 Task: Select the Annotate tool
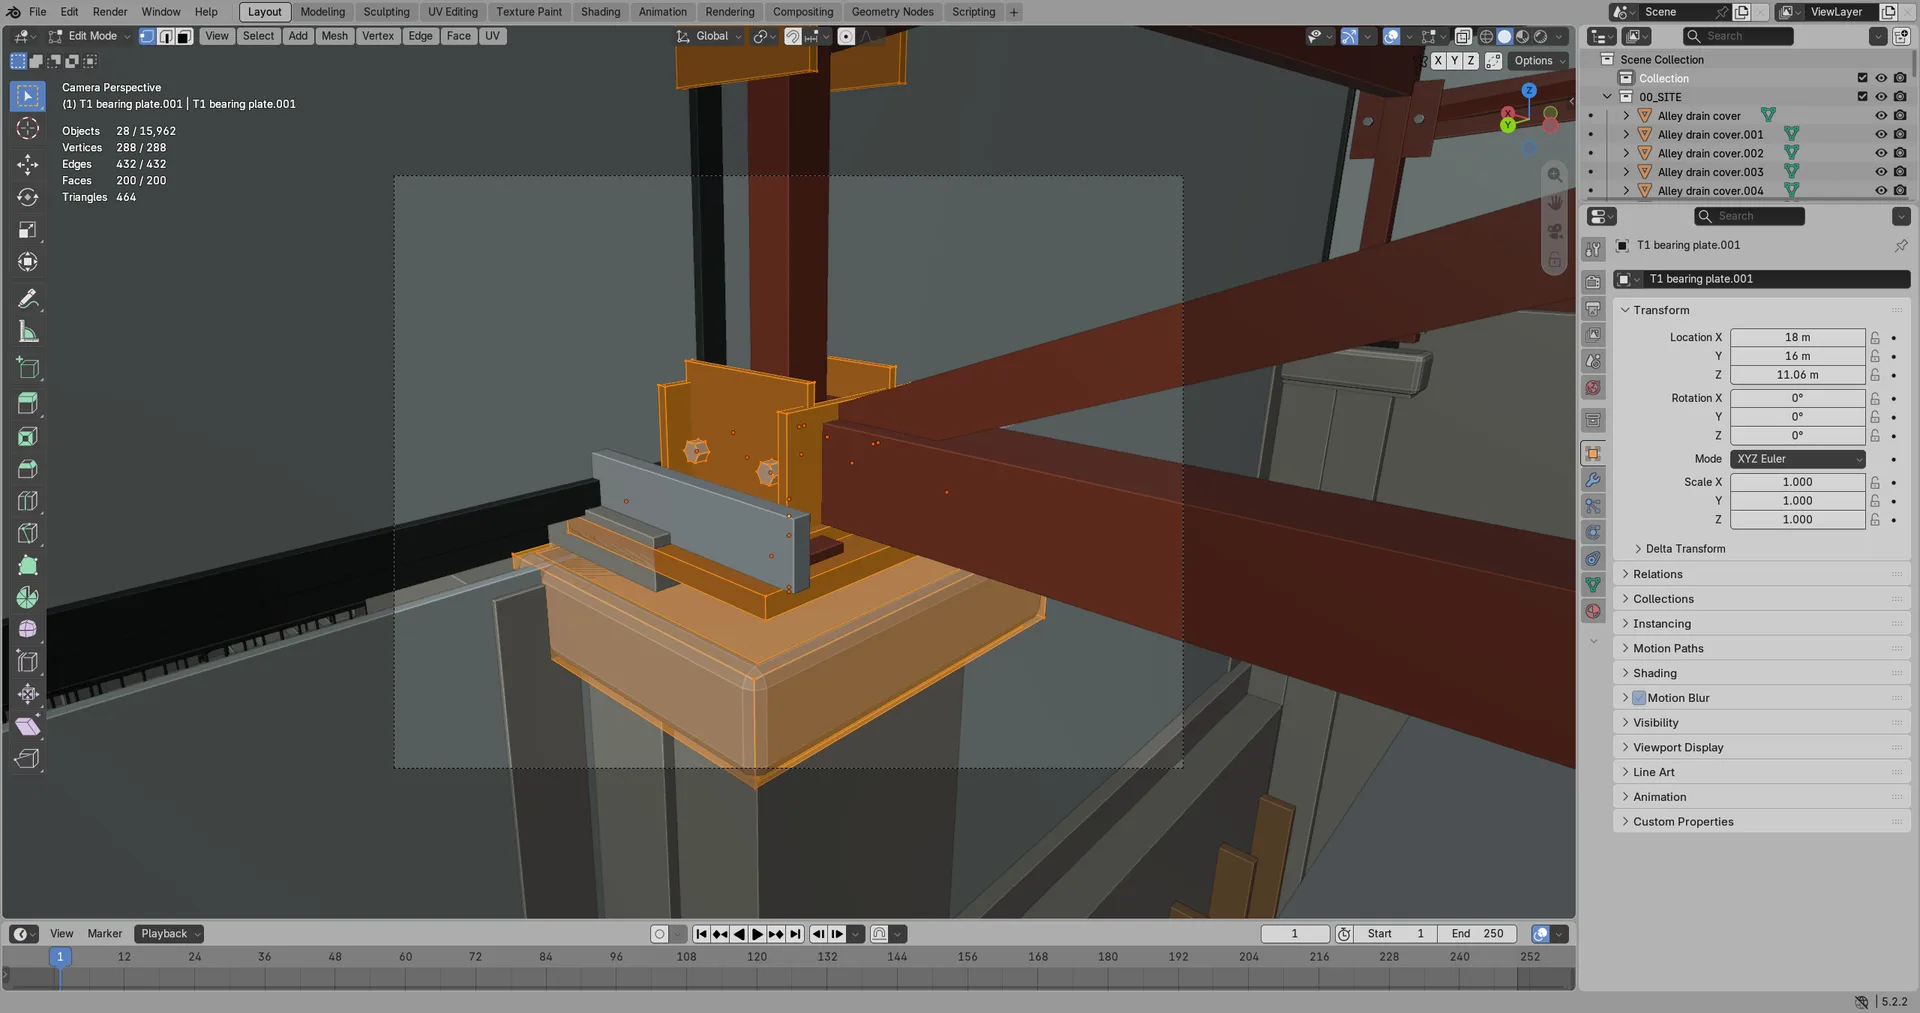pos(28,299)
